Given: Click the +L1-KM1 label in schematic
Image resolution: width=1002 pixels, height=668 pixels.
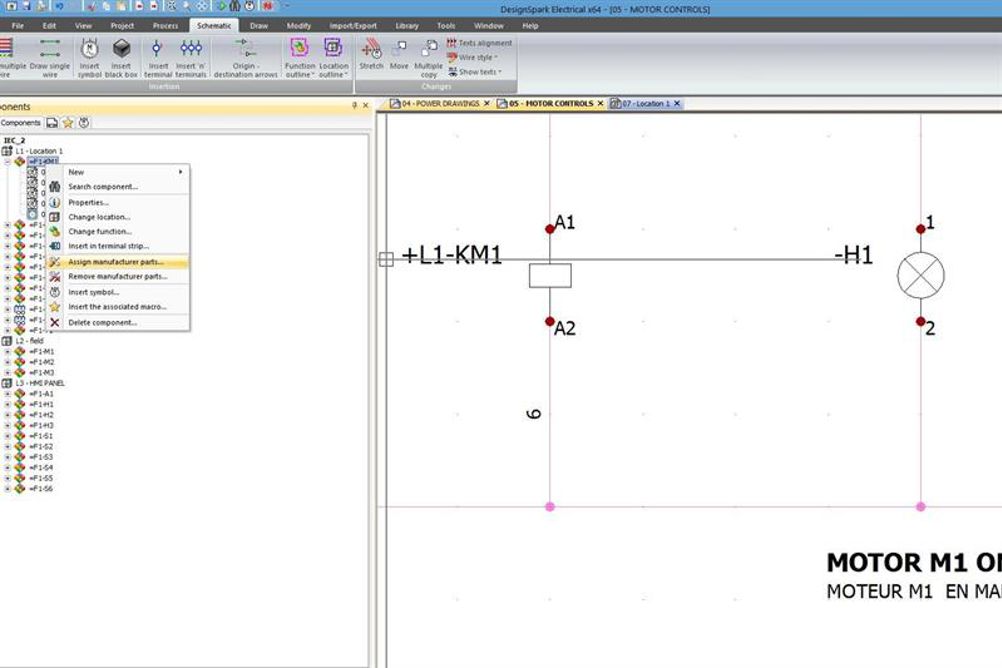Looking at the screenshot, I should (452, 255).
